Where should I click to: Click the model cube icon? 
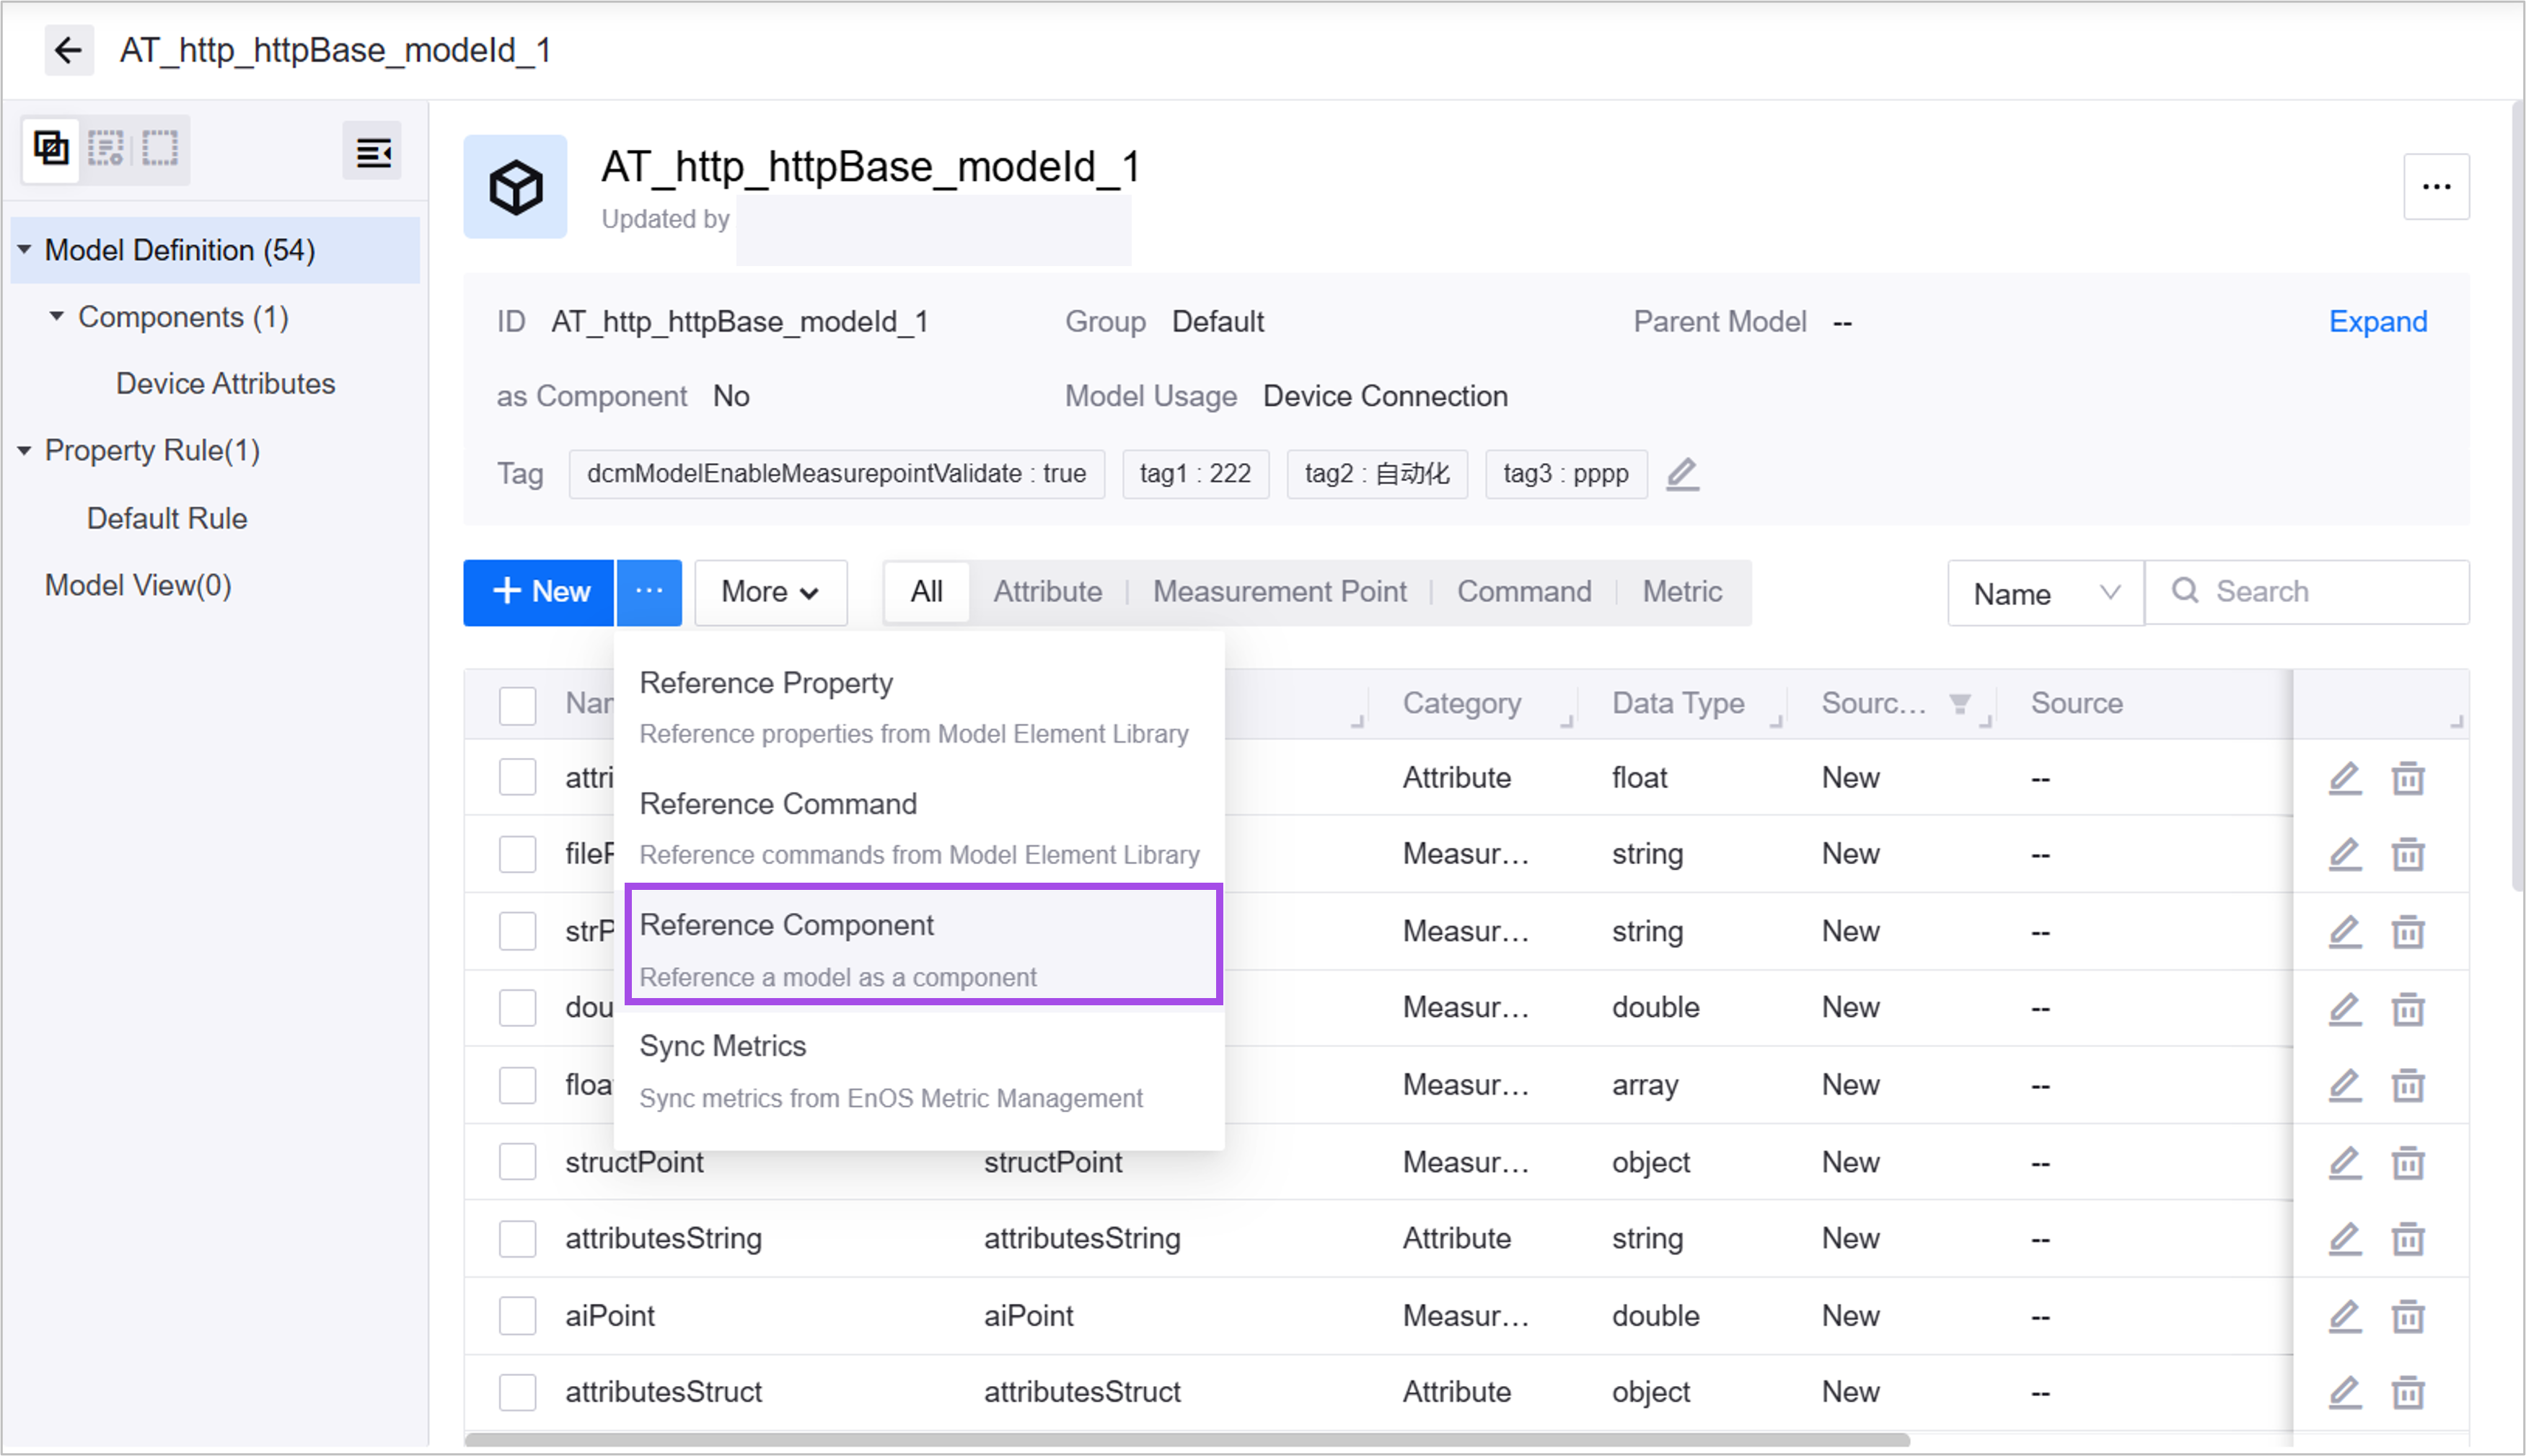515,187
